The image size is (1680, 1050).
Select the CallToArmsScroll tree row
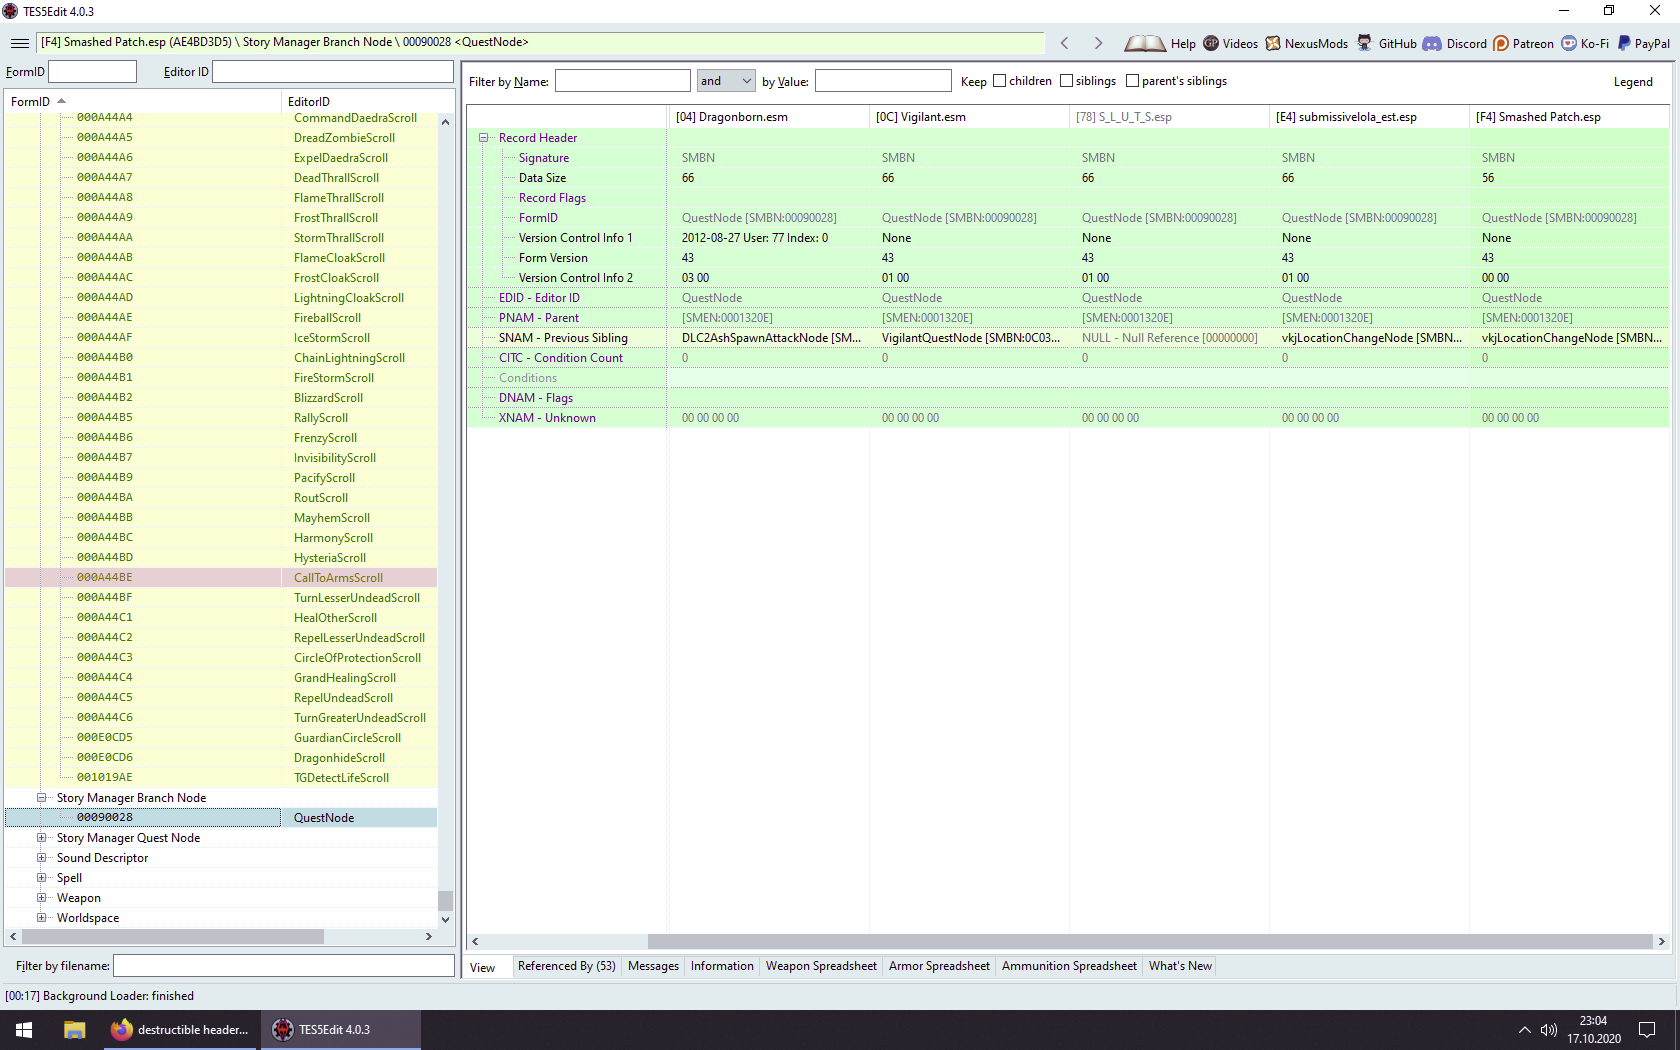pyautogui.click(x=221, y=578)
